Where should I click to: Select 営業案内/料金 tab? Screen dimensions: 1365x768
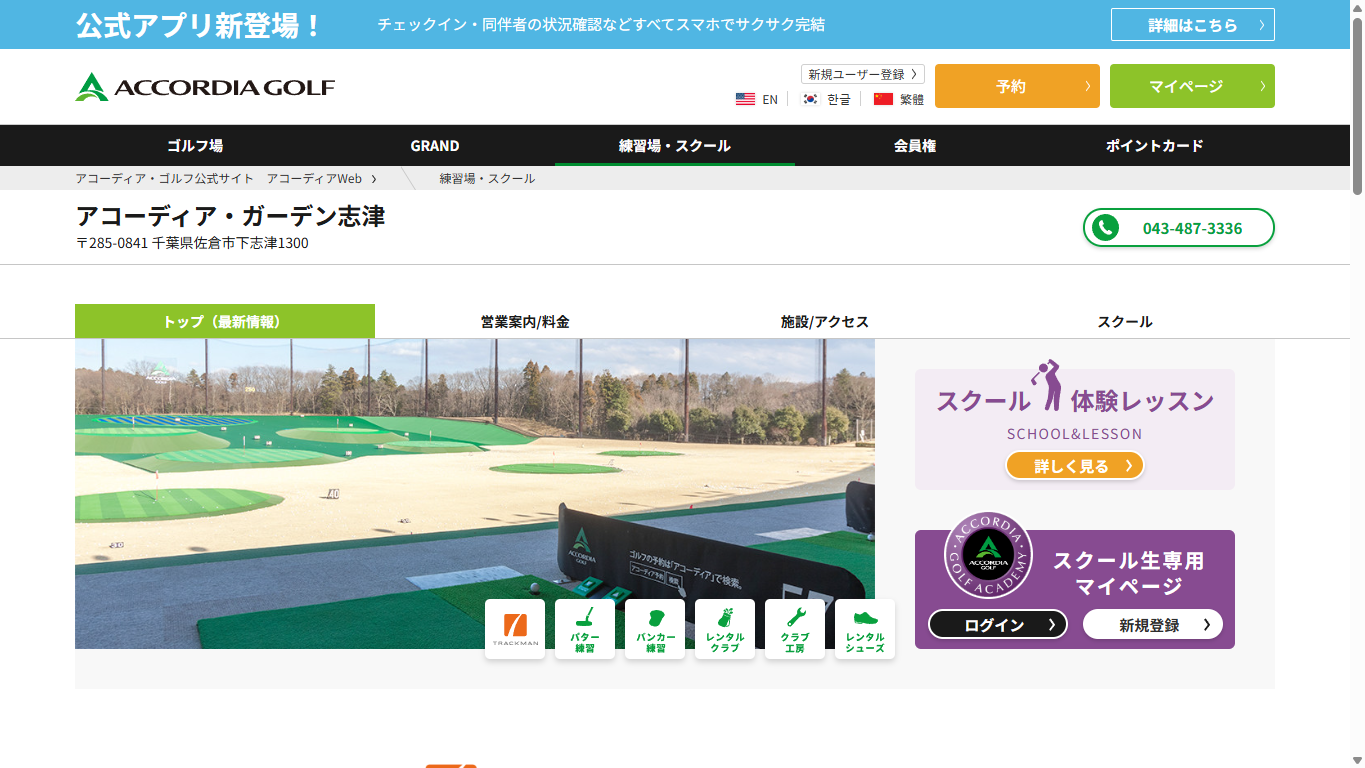click(x=525, y=321)
